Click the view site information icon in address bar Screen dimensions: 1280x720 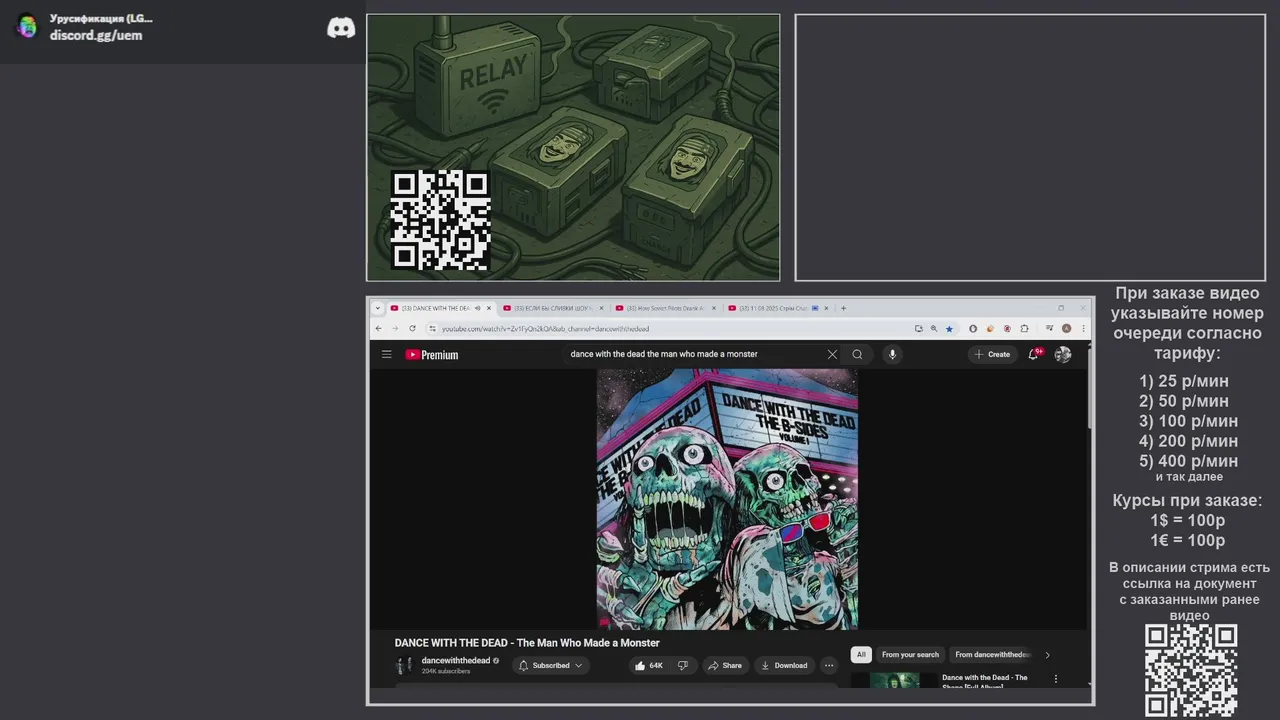click(x=432, y=328)
